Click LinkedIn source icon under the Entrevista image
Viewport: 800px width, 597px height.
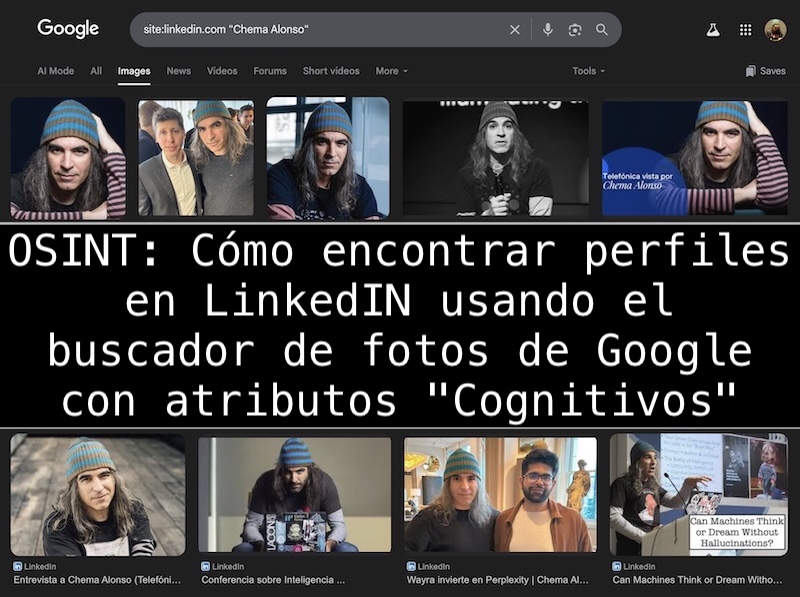(17, 566)
